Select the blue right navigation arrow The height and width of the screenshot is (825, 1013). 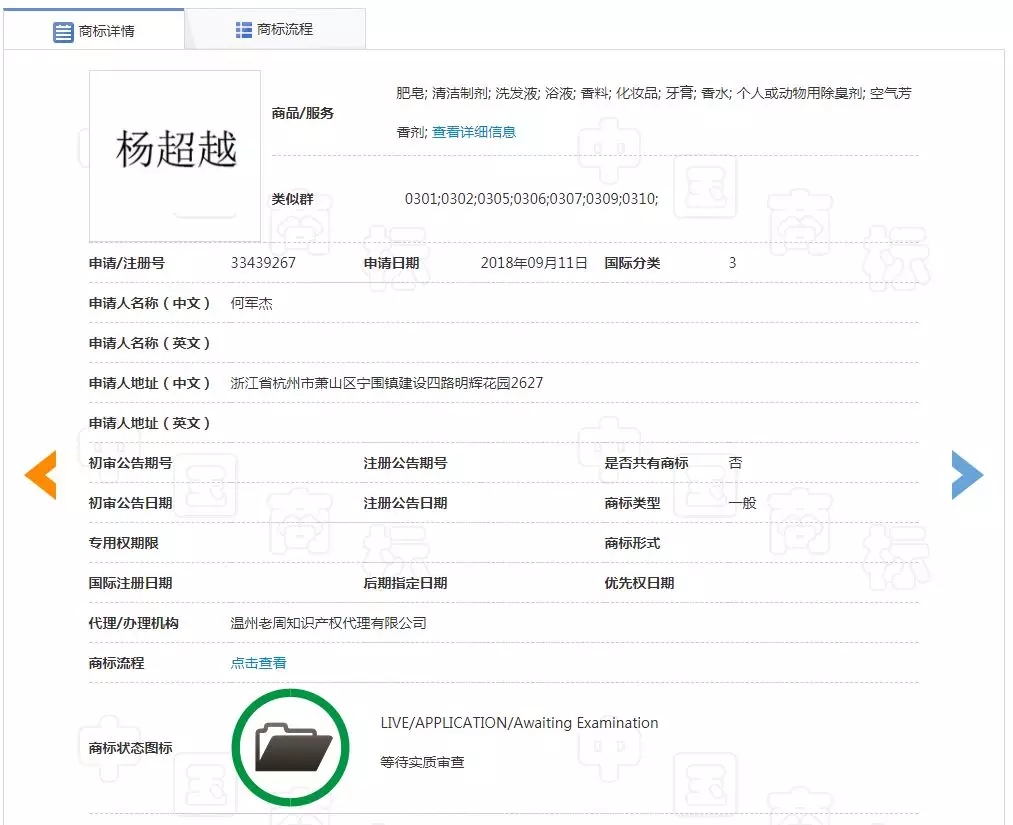[967, 475]
